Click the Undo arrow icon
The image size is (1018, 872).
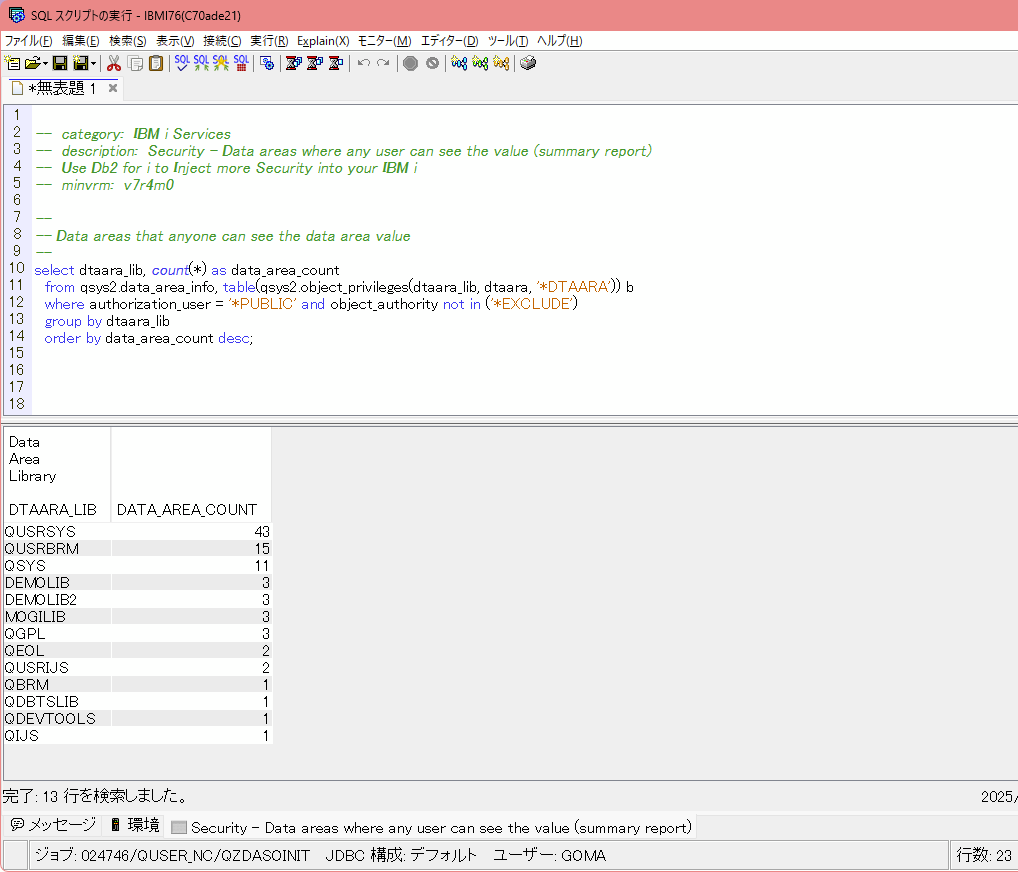pos(364,63)
